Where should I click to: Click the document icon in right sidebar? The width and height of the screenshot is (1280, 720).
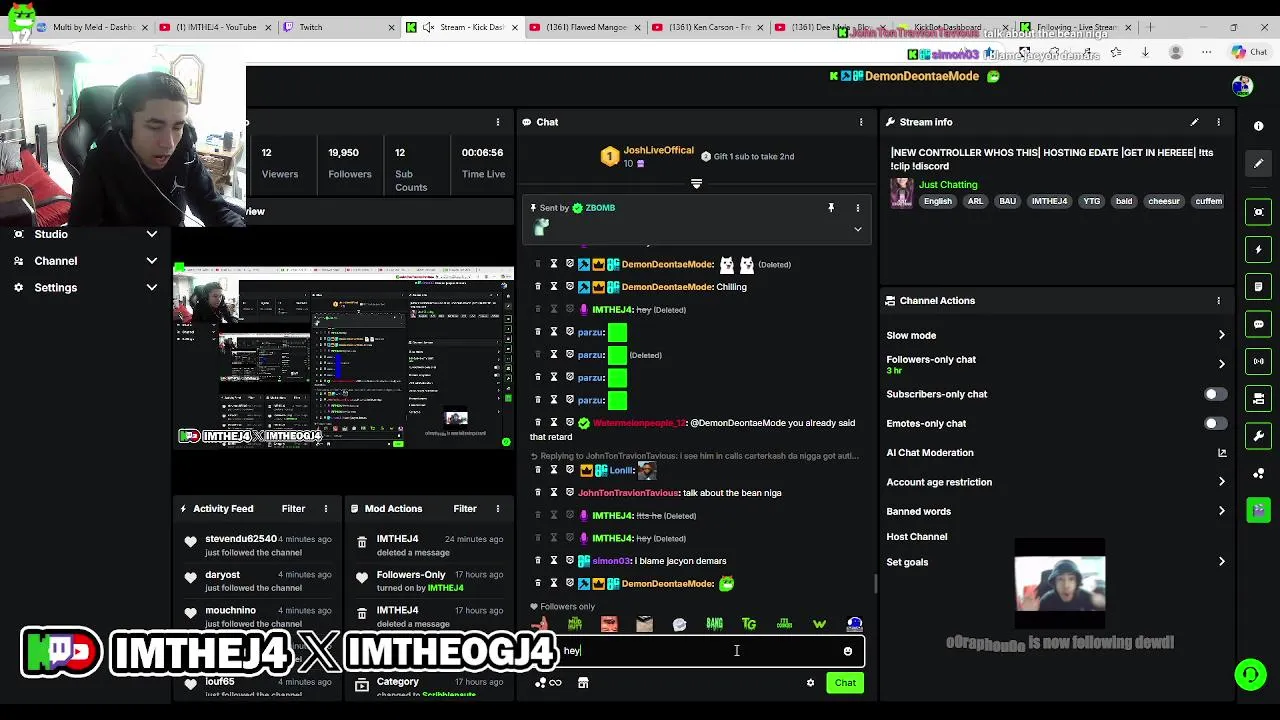pos(1259,287)
